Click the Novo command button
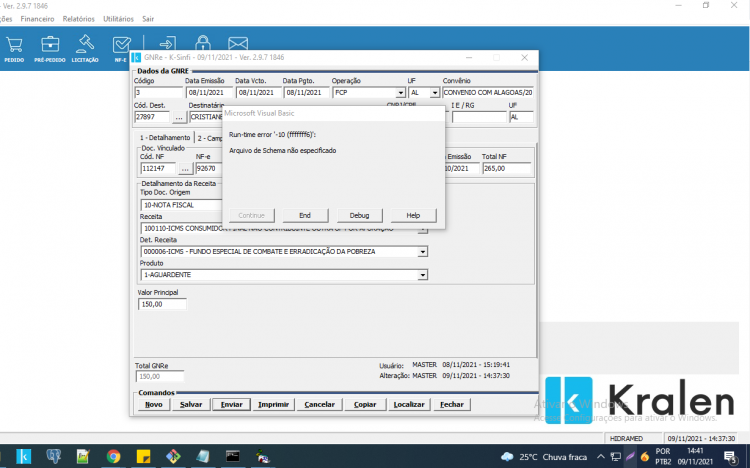 (x=154, y=404)
